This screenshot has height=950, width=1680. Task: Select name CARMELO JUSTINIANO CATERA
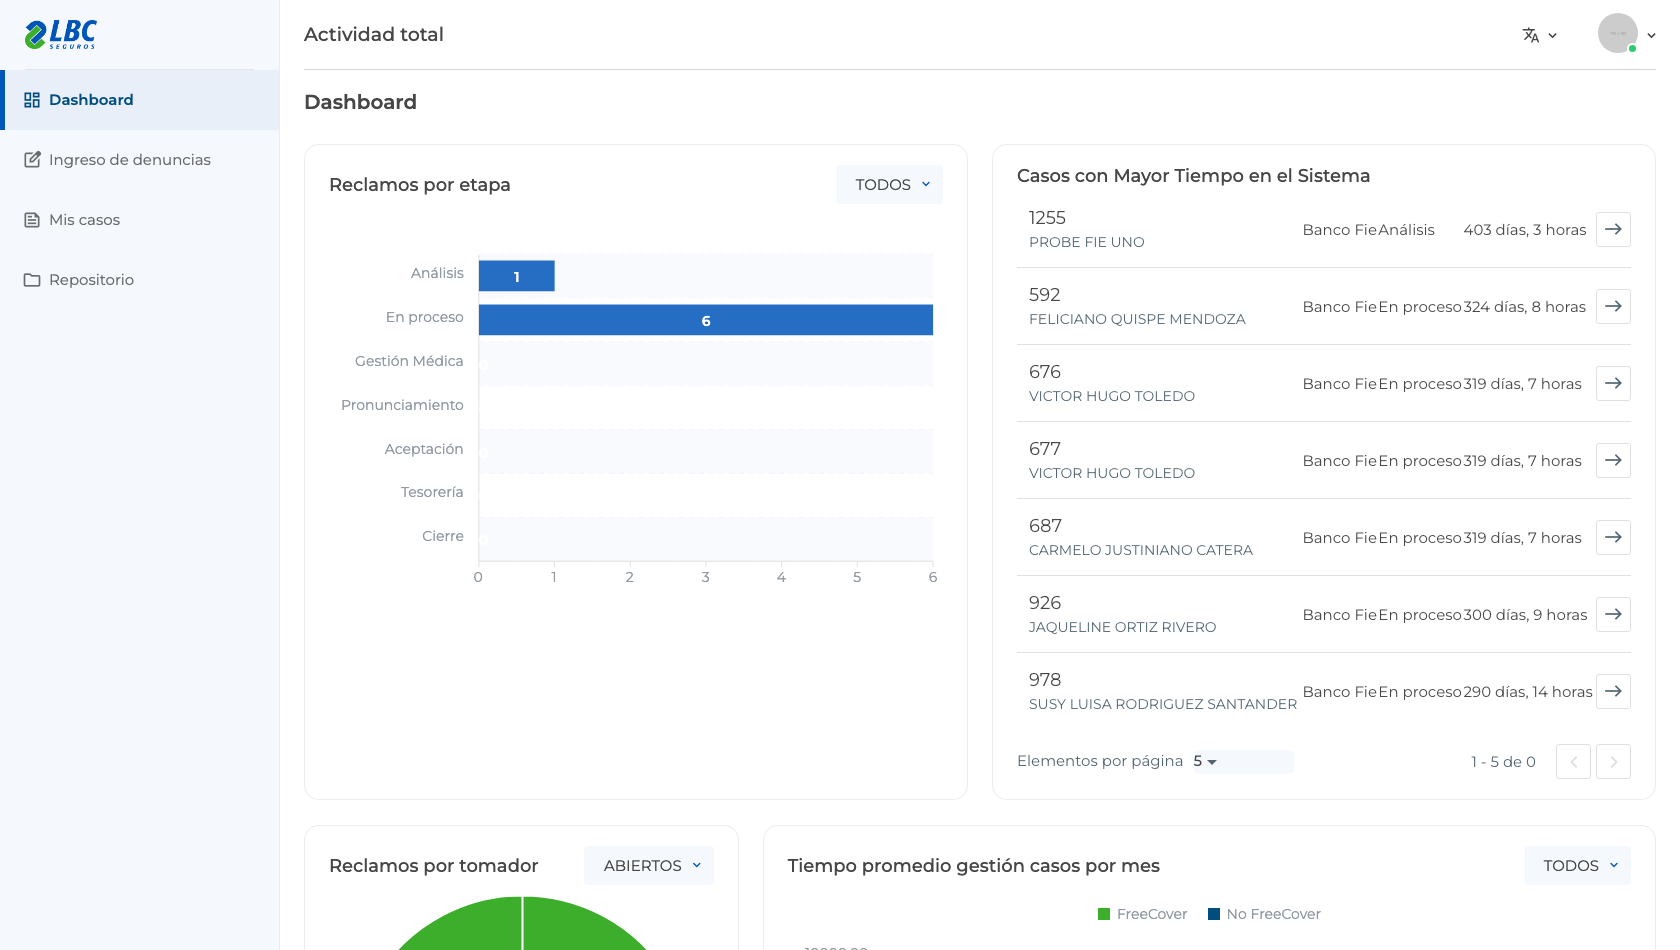pyautogui.click(x=1141, y=550)
